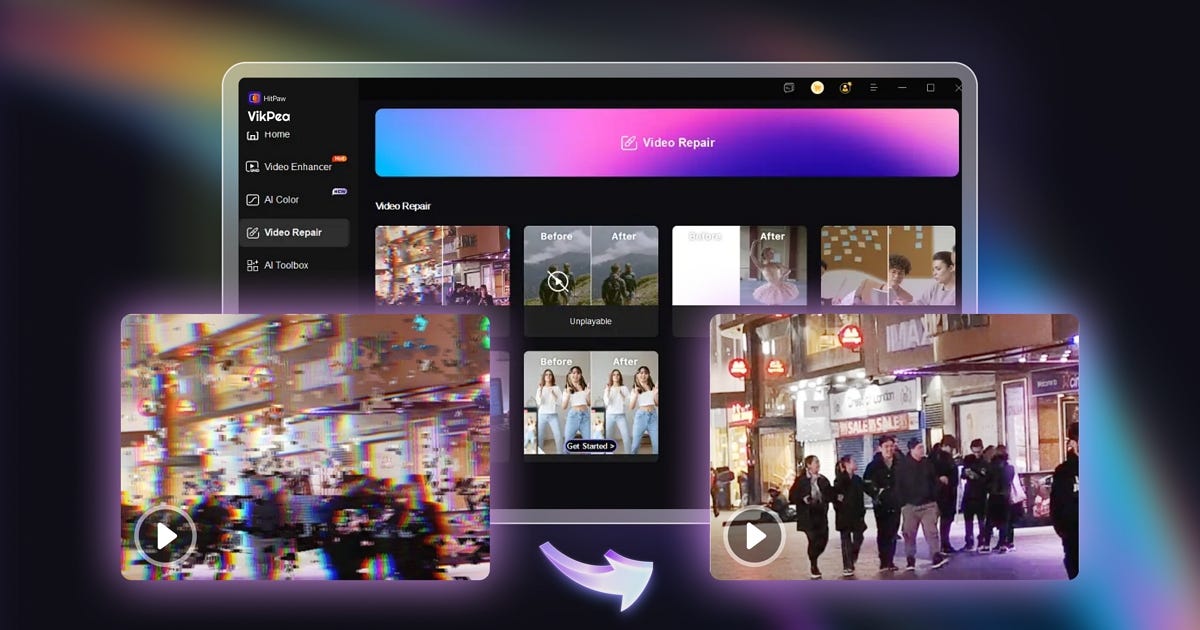
Task: Click the Video Repair section heading
Action: [403, 206]
